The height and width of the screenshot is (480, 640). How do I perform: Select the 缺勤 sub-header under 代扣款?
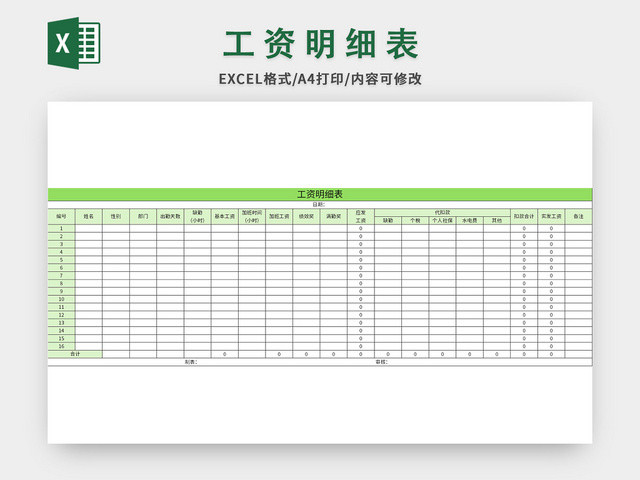[388, 220]
